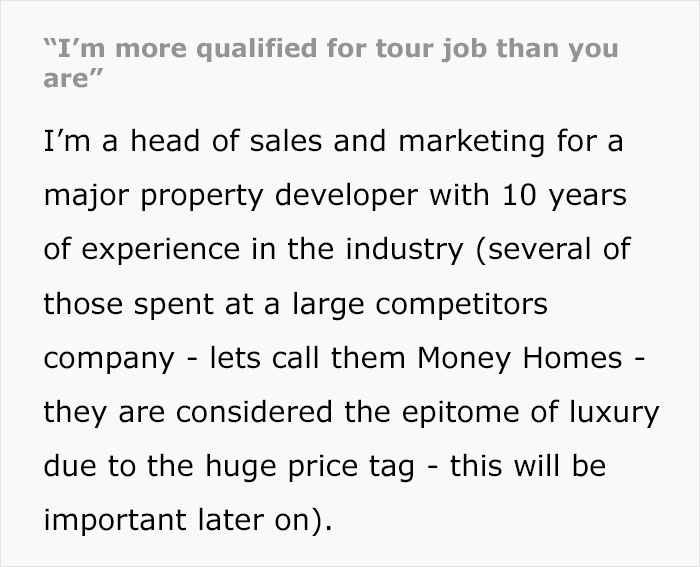
Task: Click the word "company" starting the fifth line
Action: pos(108,357)
